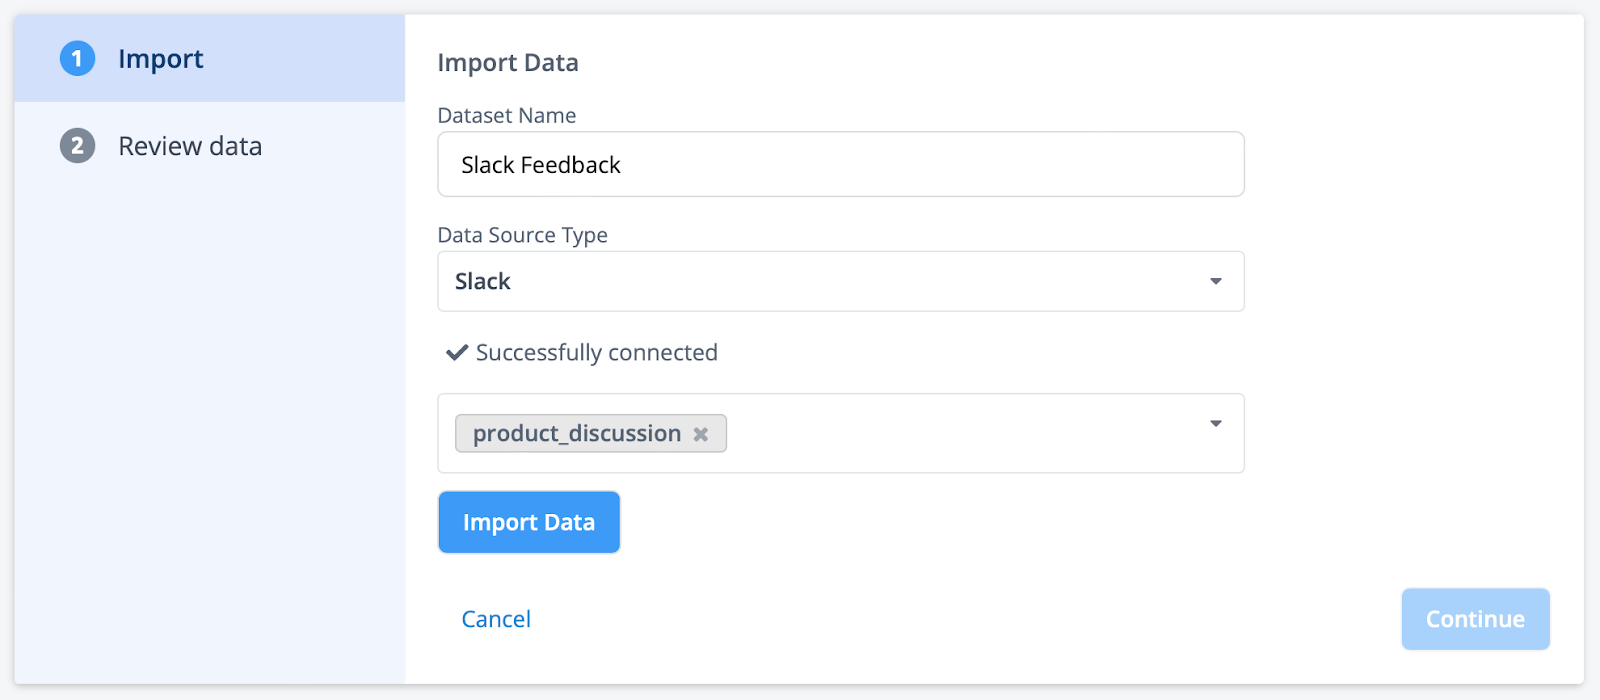Expand Data Source Type dropdown arrow
This screenshot has width=1600, height=700.
[1215, 281]
